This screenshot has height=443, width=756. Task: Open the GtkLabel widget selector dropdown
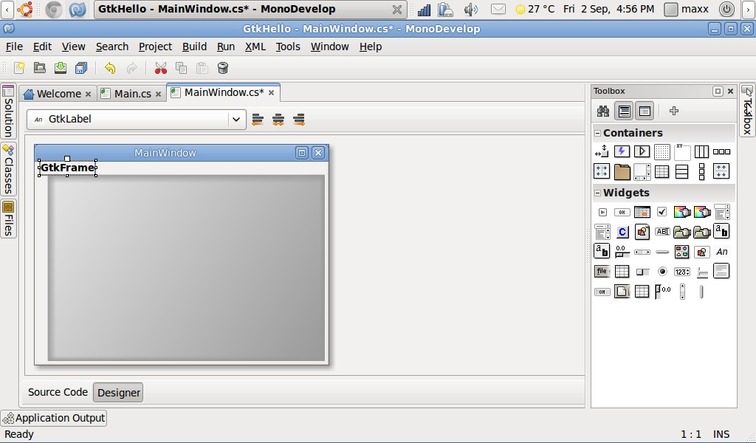(x=236, y=119)
